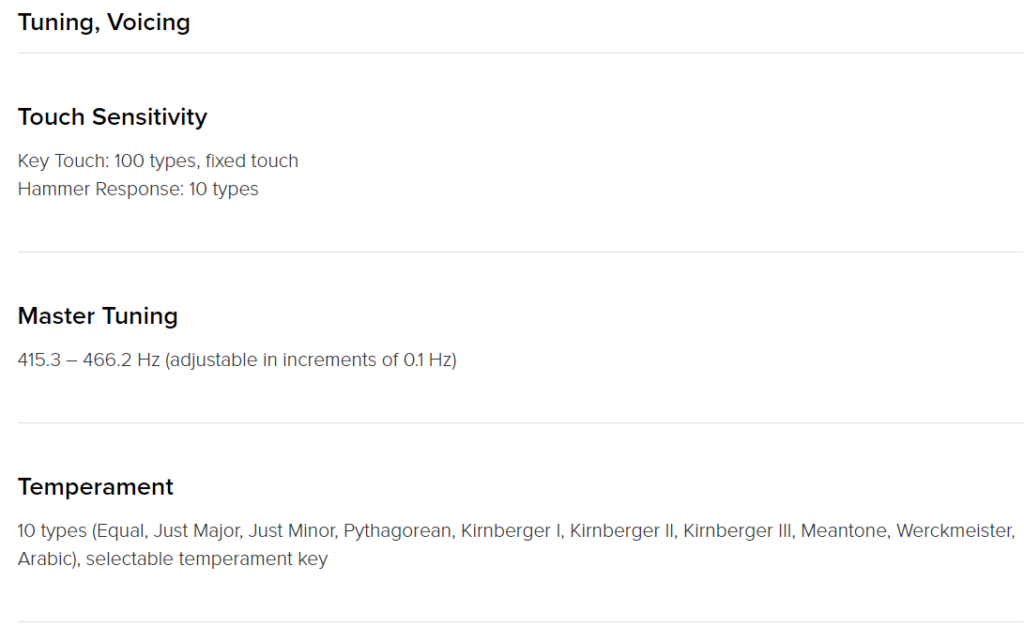Click the selectable temperament key text
Screen dimensions: 1024x643
pyautogui.click(x=206, y=559)
